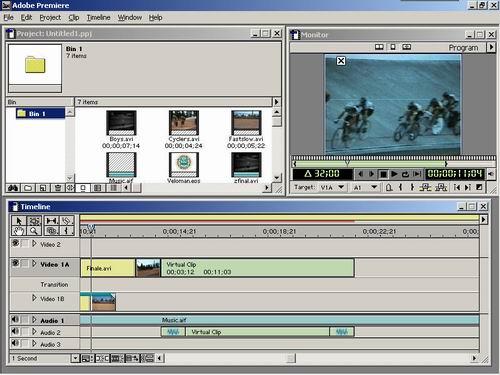Mute the Audio 2 track speaker icon
500x375 pixels.
pos(15,331)
